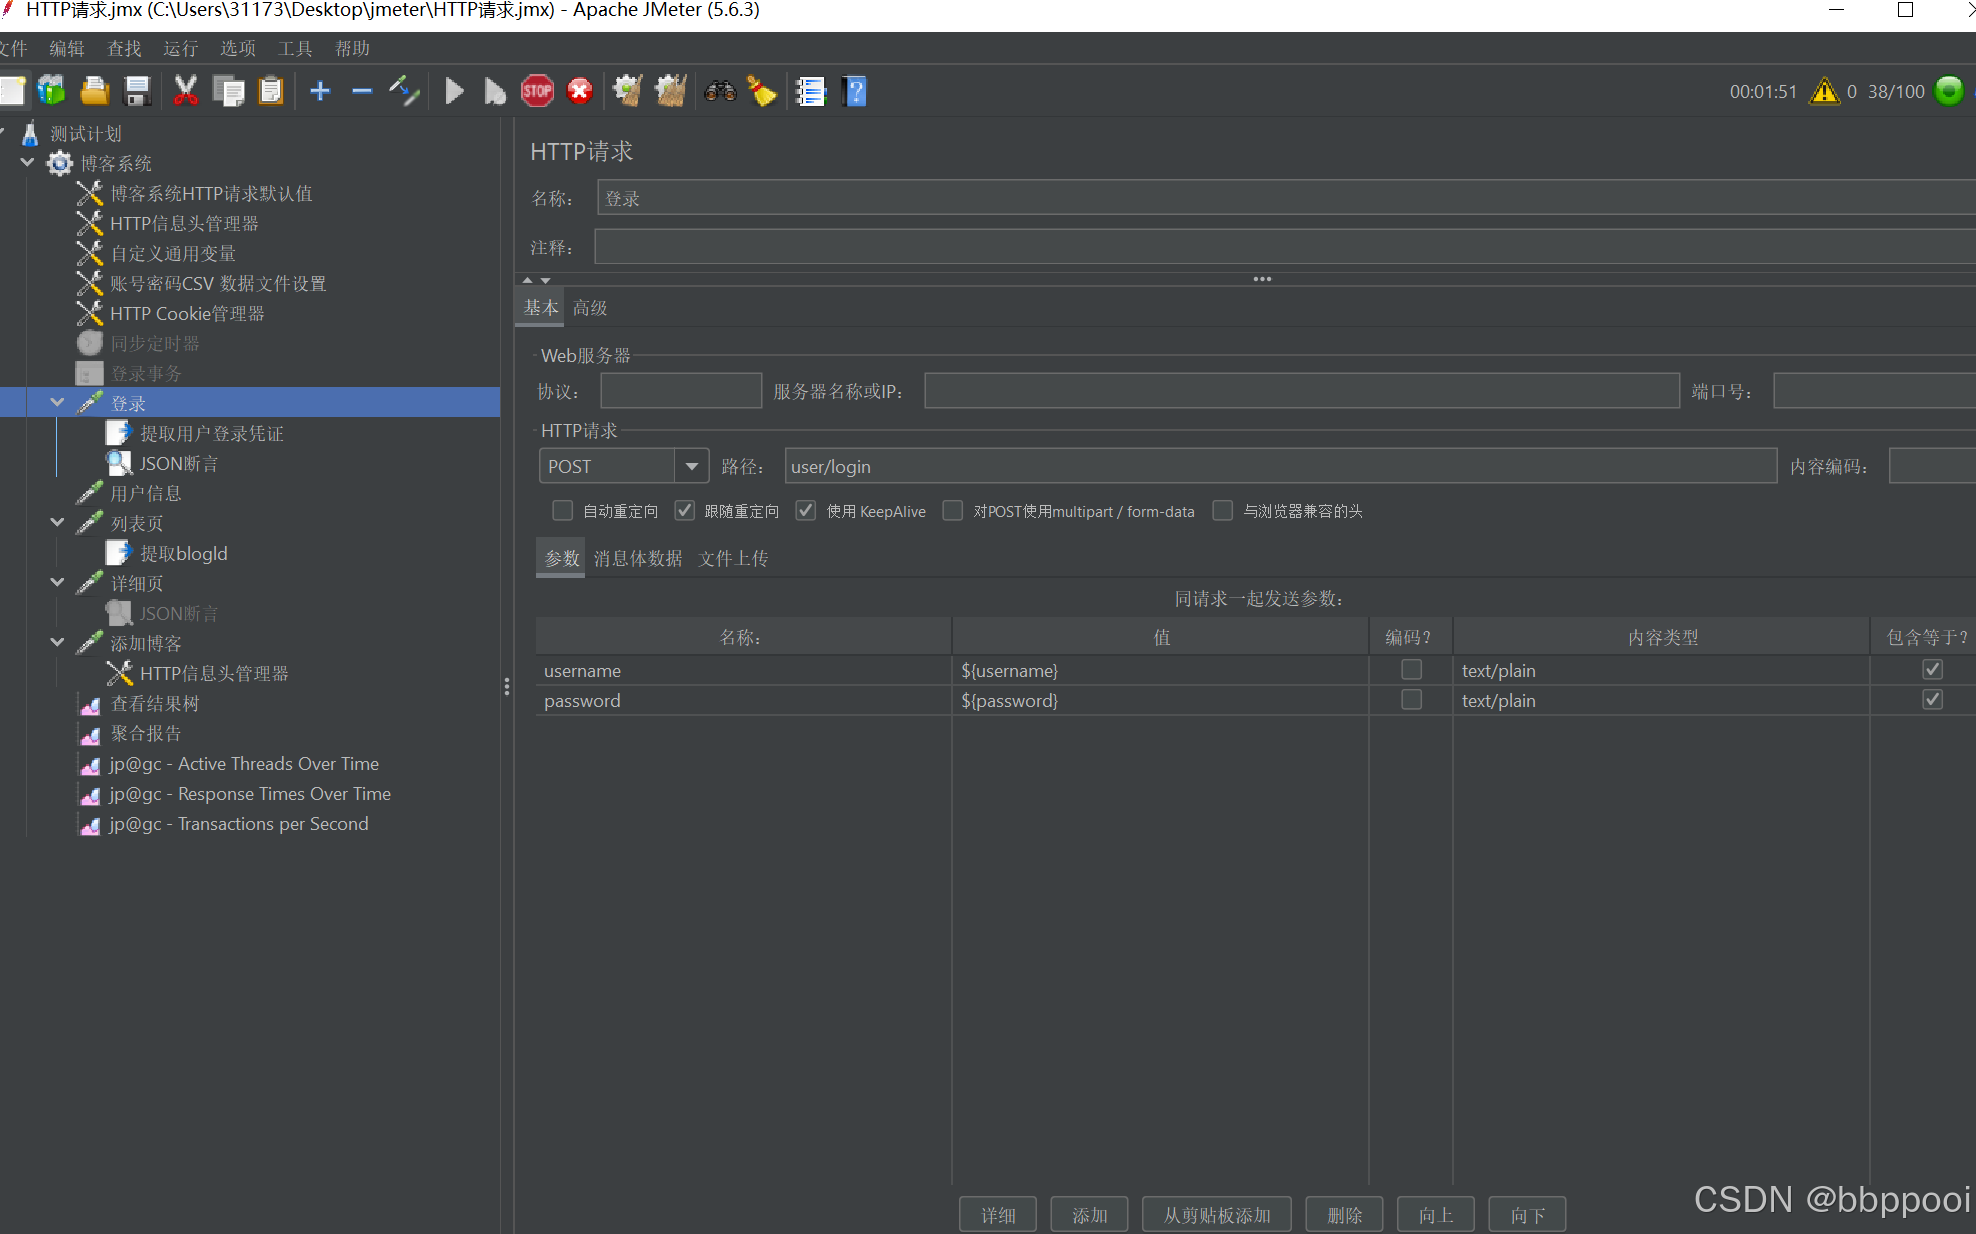
Task: Collapse the 添加博客 tree node
Action: (57, 643)
